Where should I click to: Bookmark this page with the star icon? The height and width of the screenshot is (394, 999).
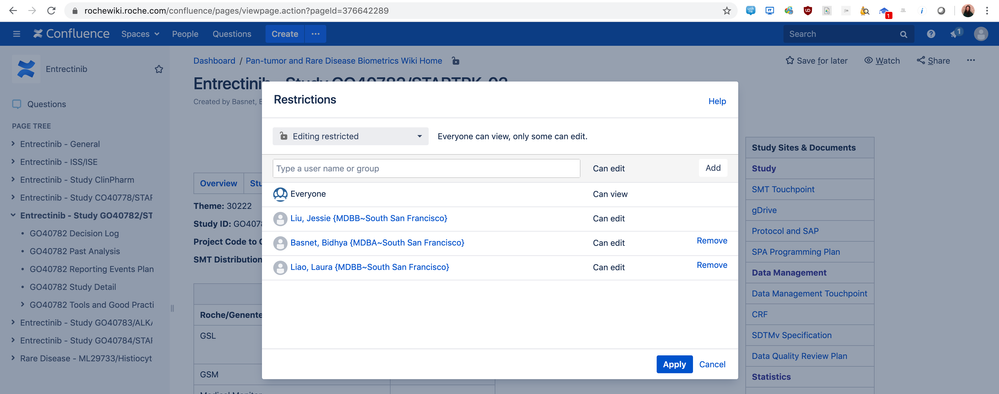pyautogui.click(x=726, y=11)
